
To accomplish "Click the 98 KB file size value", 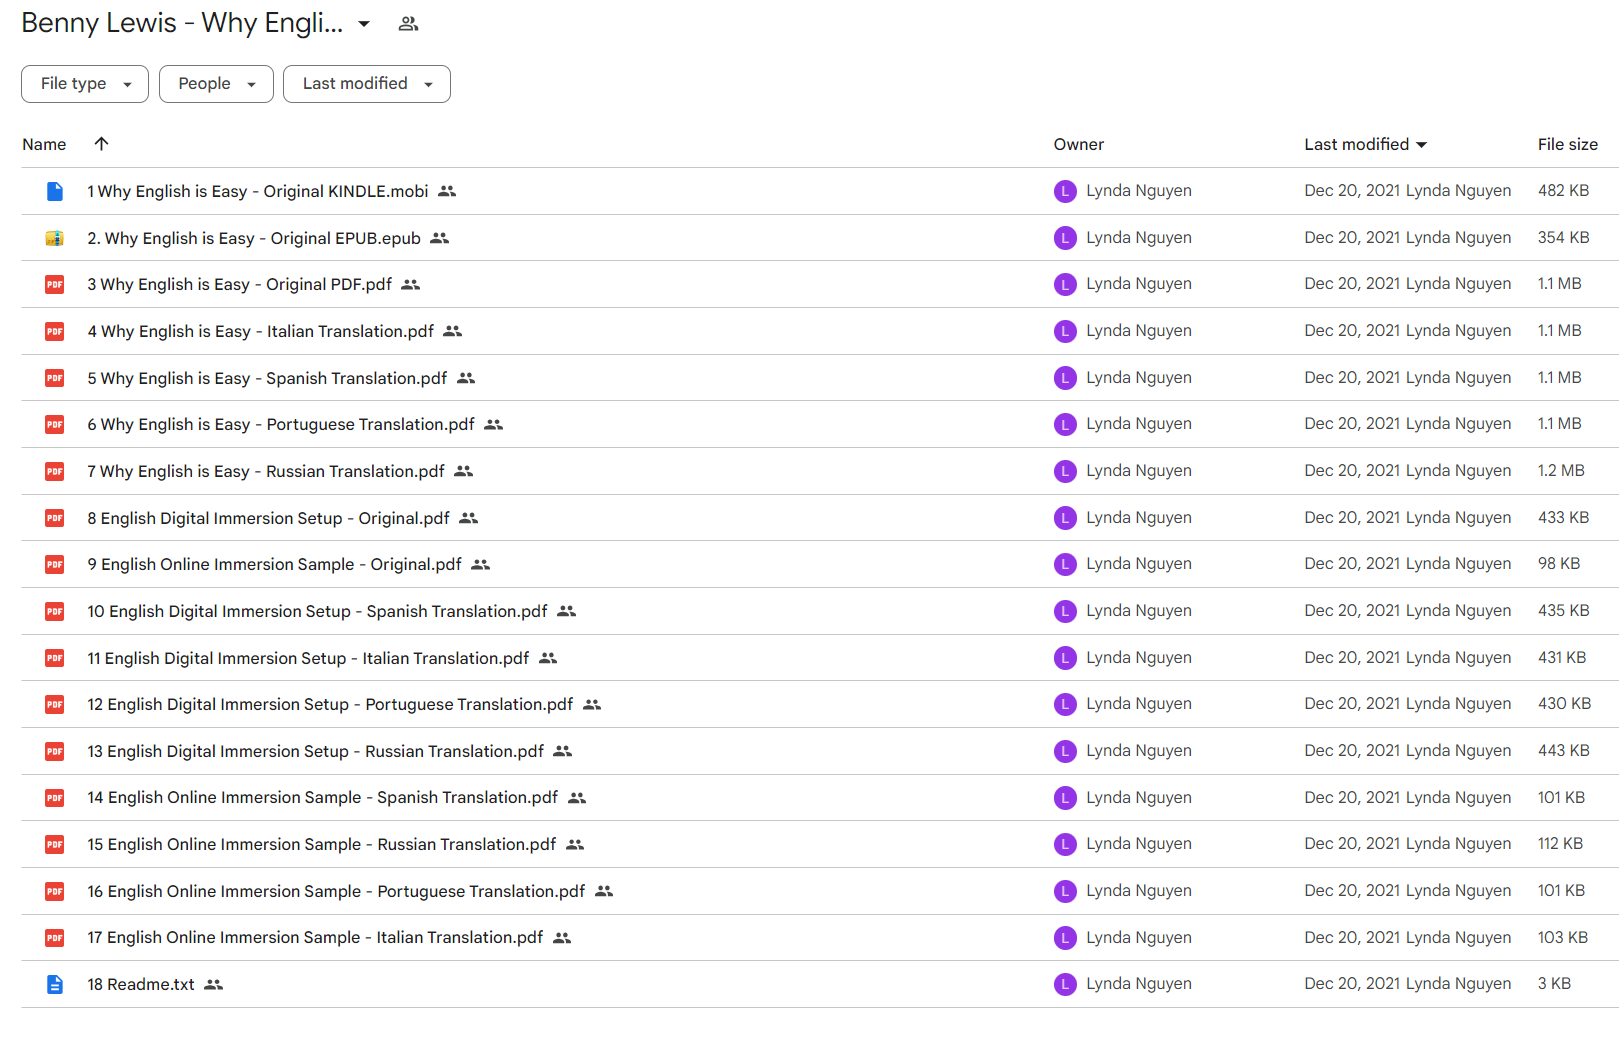I will point(1559,564).
